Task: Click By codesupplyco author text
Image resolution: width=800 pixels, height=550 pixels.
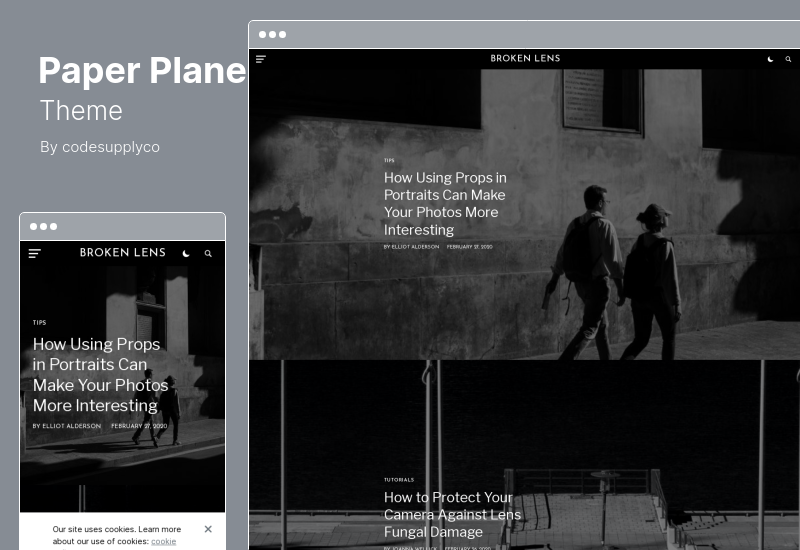Action: pos(100,147)
